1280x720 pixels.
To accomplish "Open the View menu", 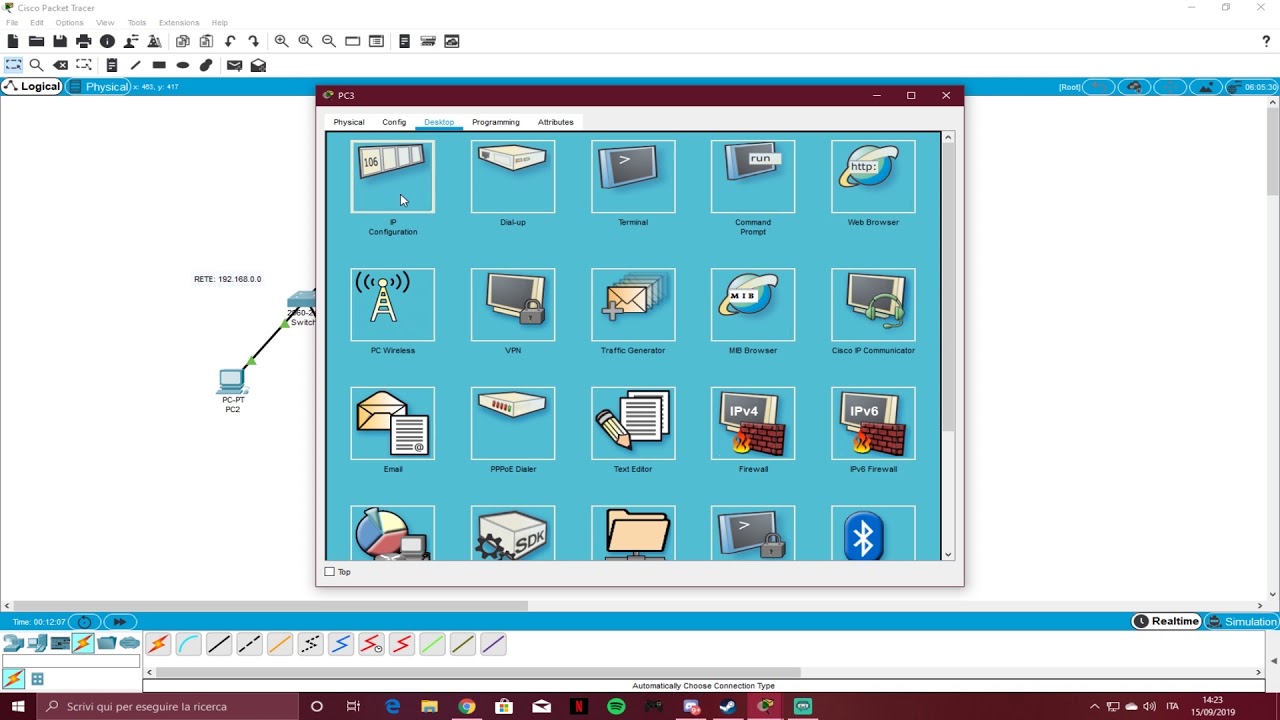I will tap(105, 22).
